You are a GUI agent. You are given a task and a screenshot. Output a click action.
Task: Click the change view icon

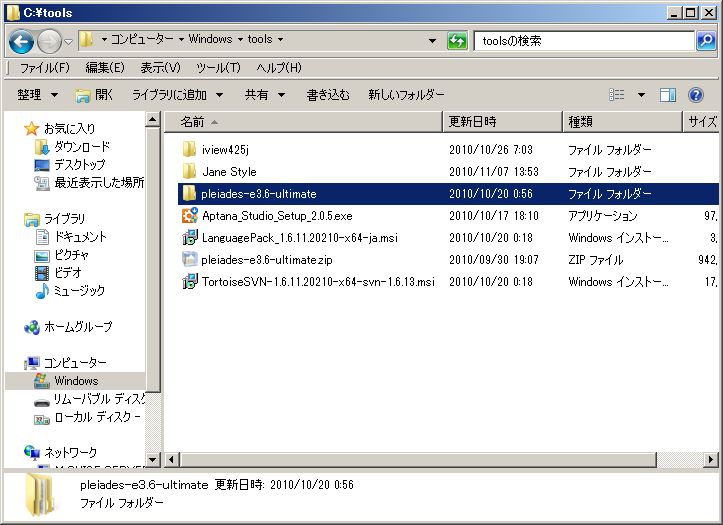coord(616,95)
